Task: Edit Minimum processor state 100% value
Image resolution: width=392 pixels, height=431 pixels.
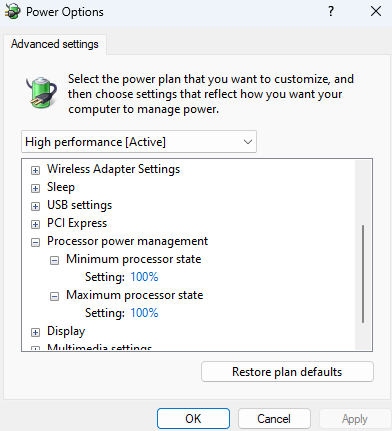Action: point(144,277)
